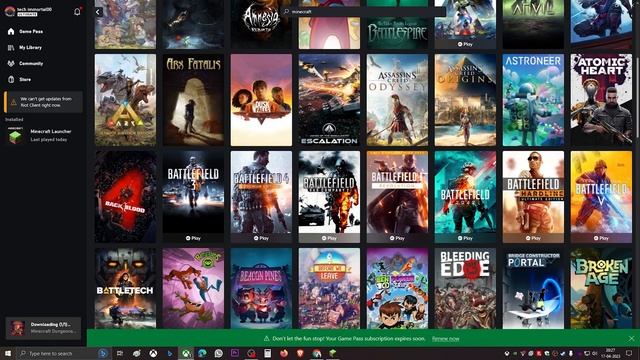Open the Arx Fatalis game tile

pos(193,100)
